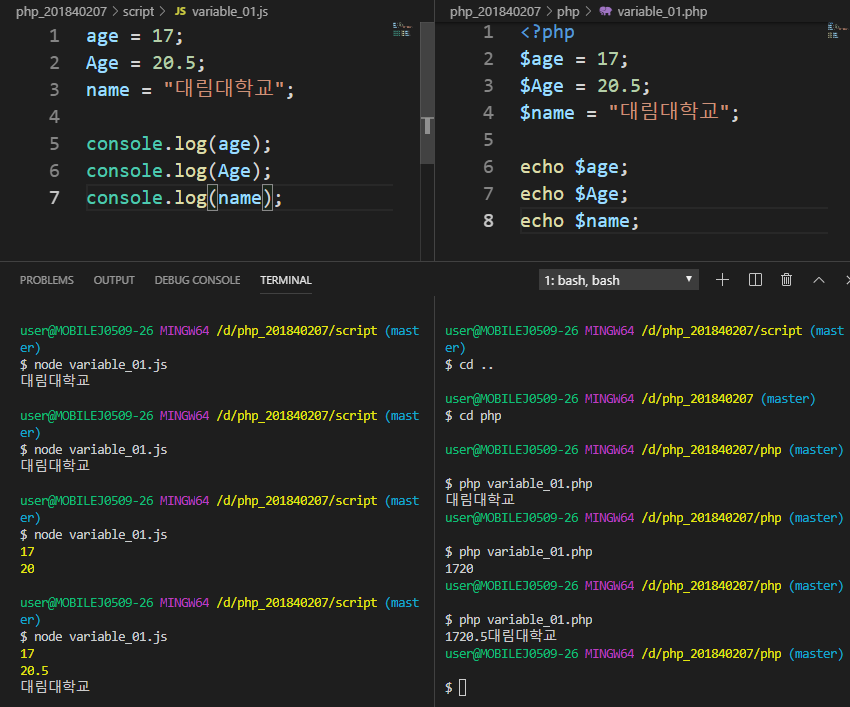Click the 'name = "대림대학교";' line in the JS file

click(190, 89)
